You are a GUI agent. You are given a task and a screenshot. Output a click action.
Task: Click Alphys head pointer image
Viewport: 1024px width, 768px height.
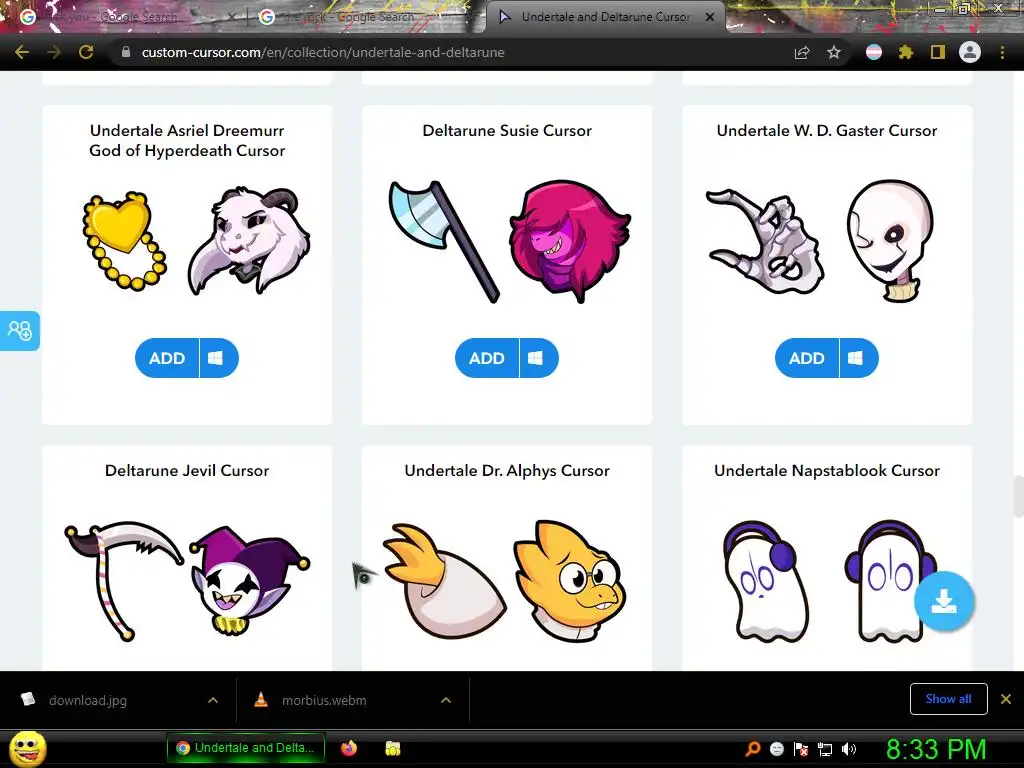570,581
